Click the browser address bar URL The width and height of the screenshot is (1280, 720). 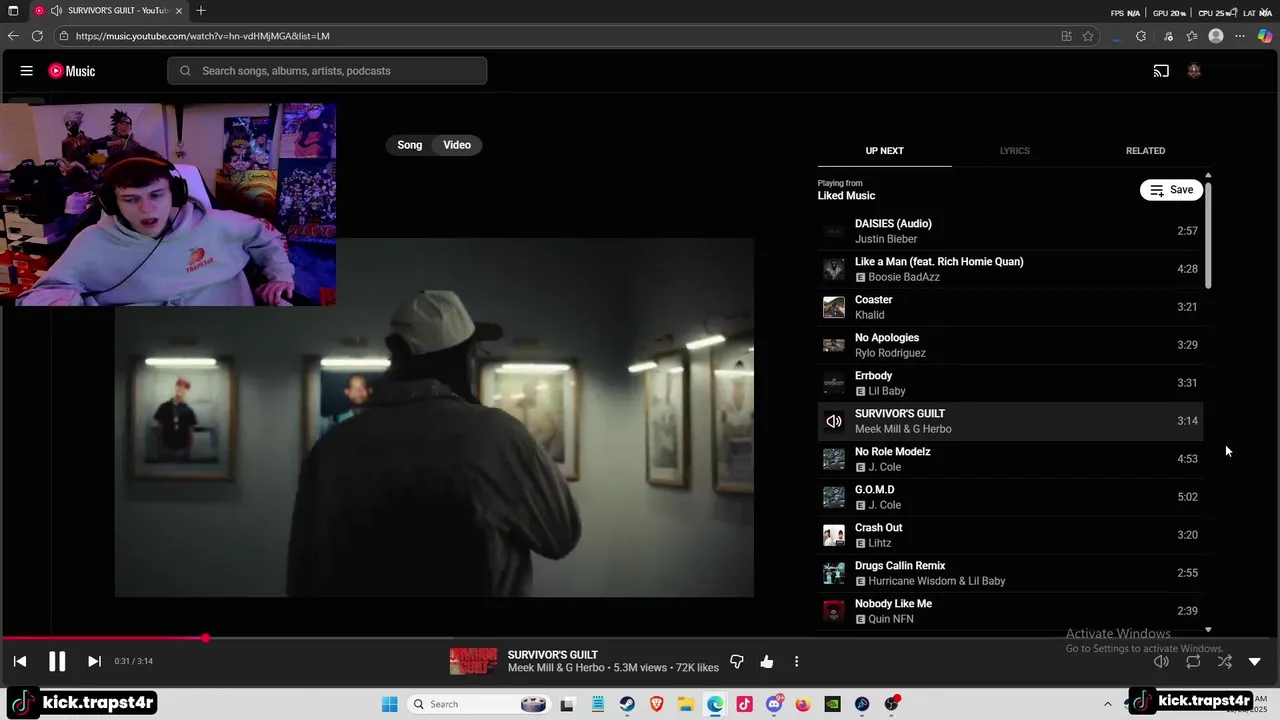tap(203, 36)
